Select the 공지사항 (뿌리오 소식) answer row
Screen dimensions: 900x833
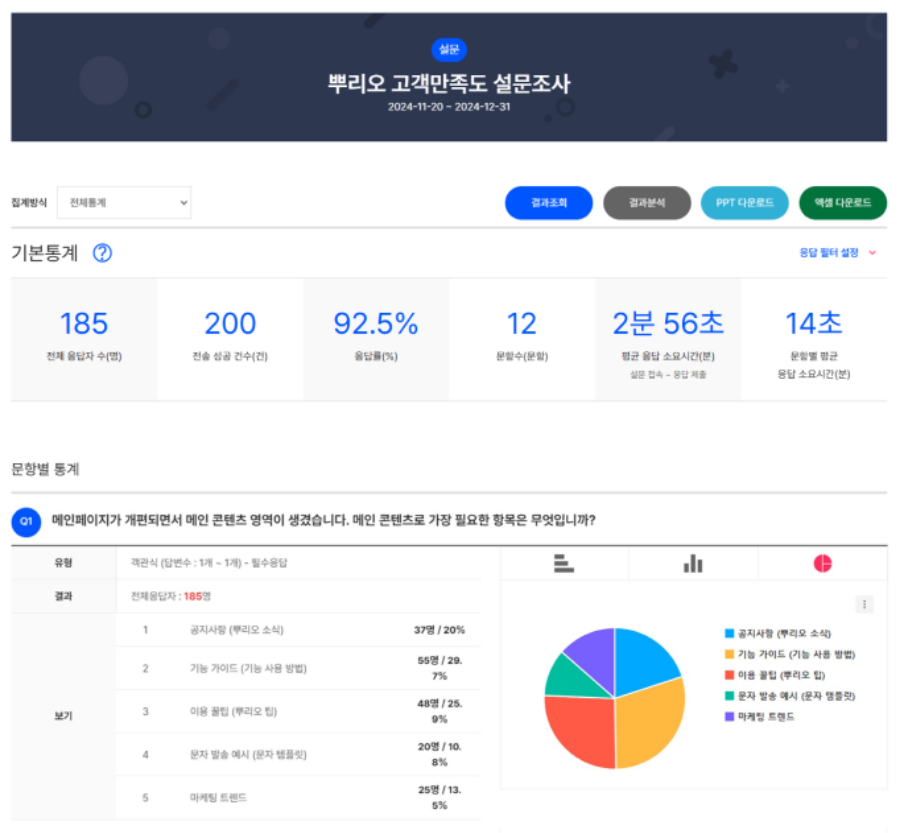coord(298,630)
